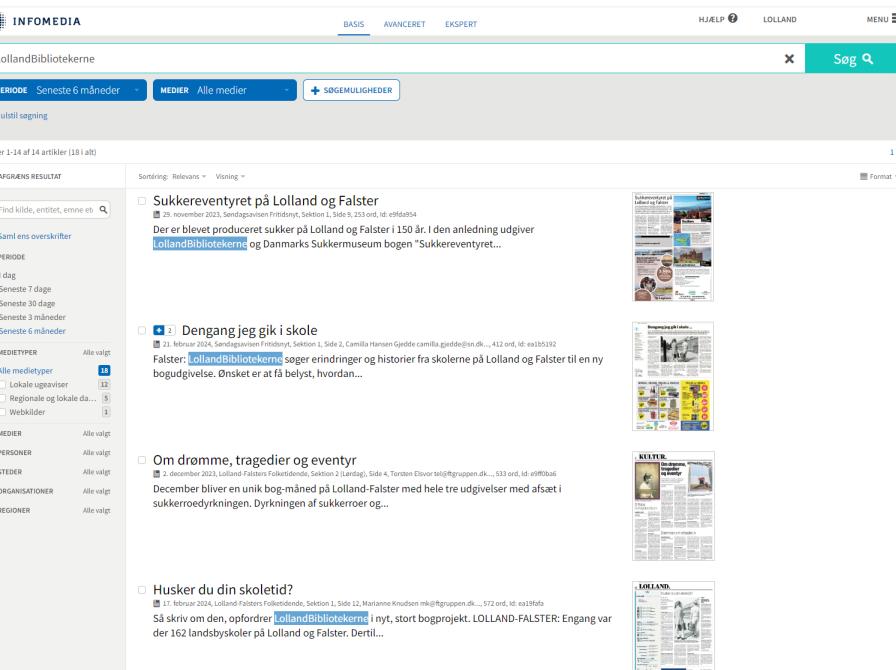This screenshot has height=670, width=896.
Task: Click the Format view icon
Action: point(864,176)
